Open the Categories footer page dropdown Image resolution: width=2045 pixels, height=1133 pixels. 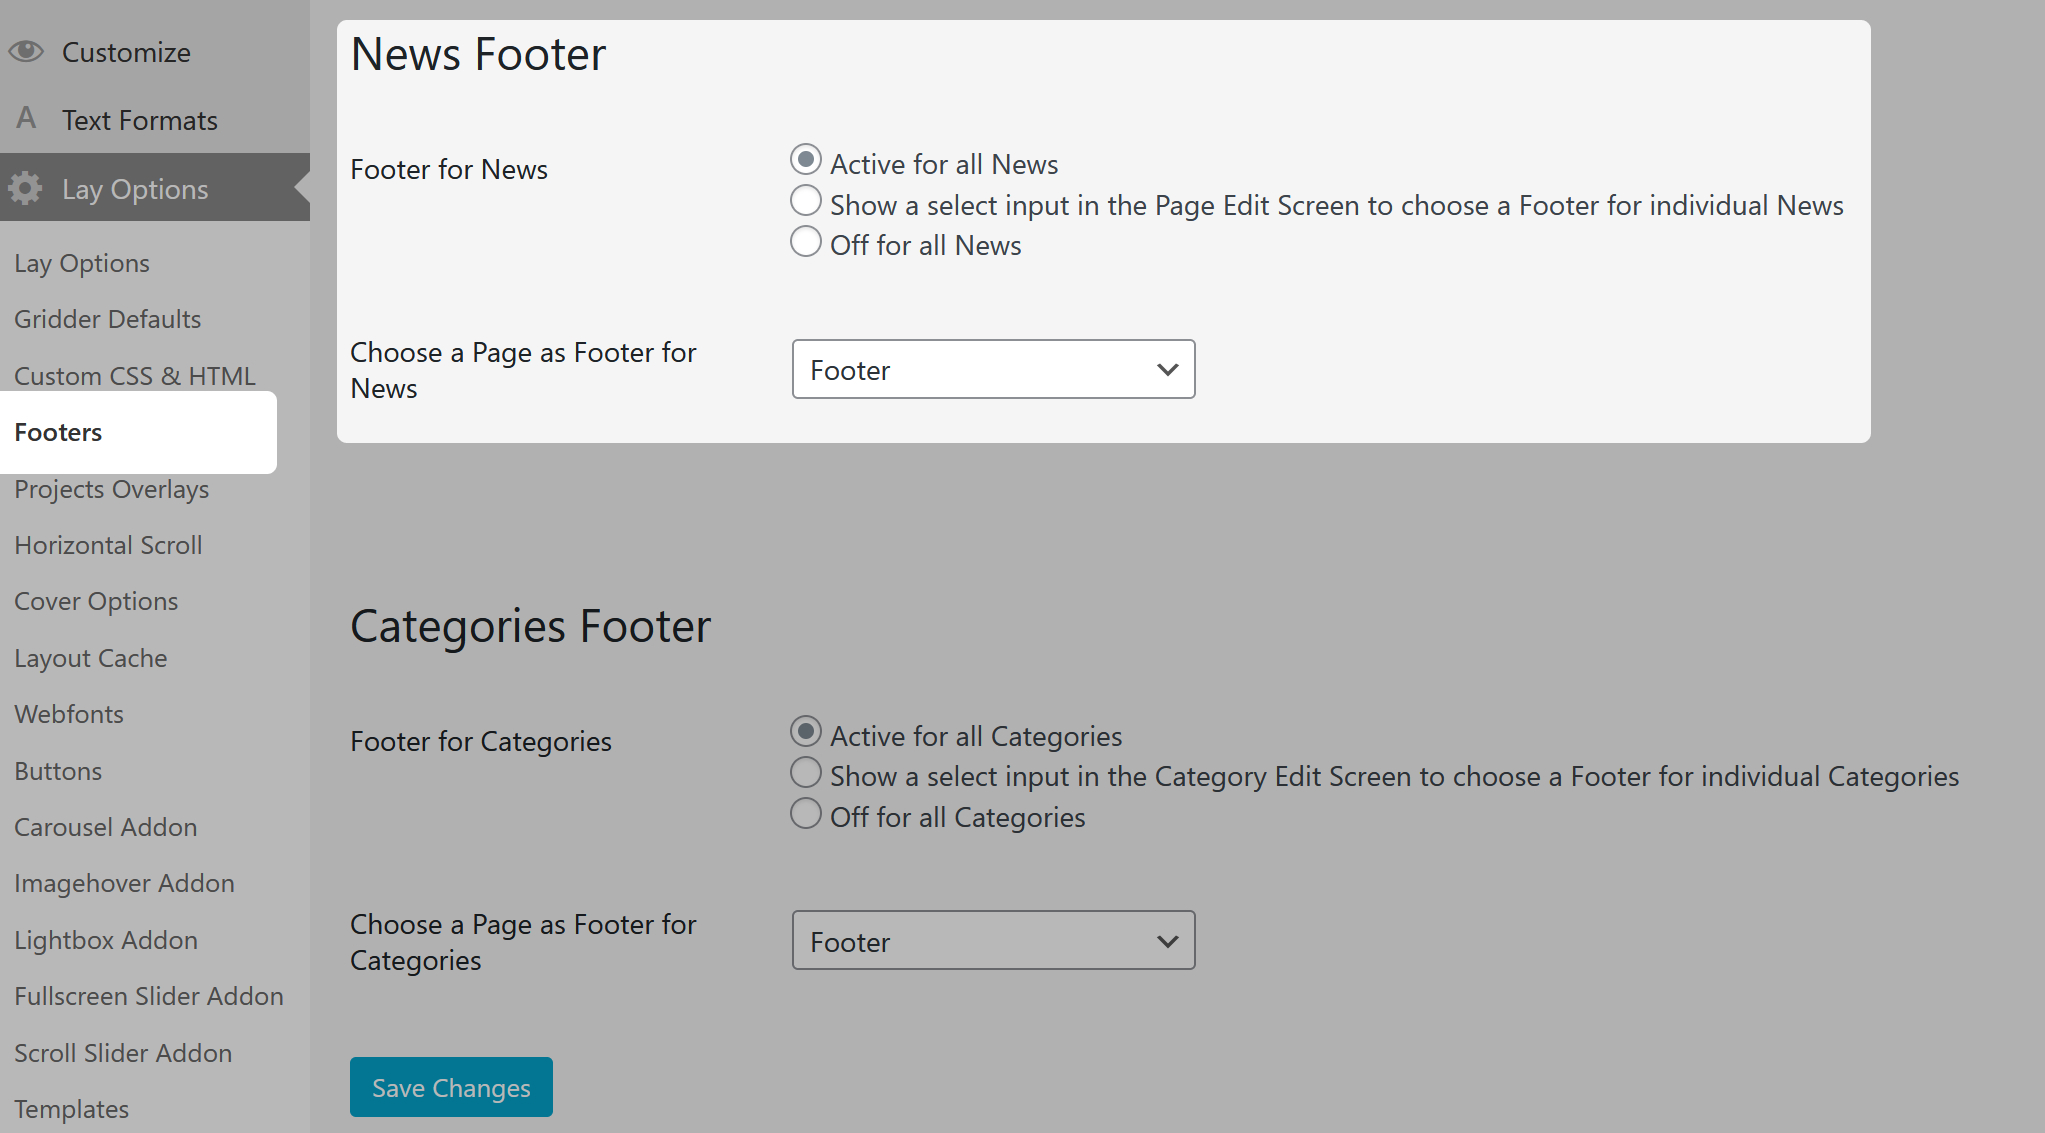(x=993, y=940)
